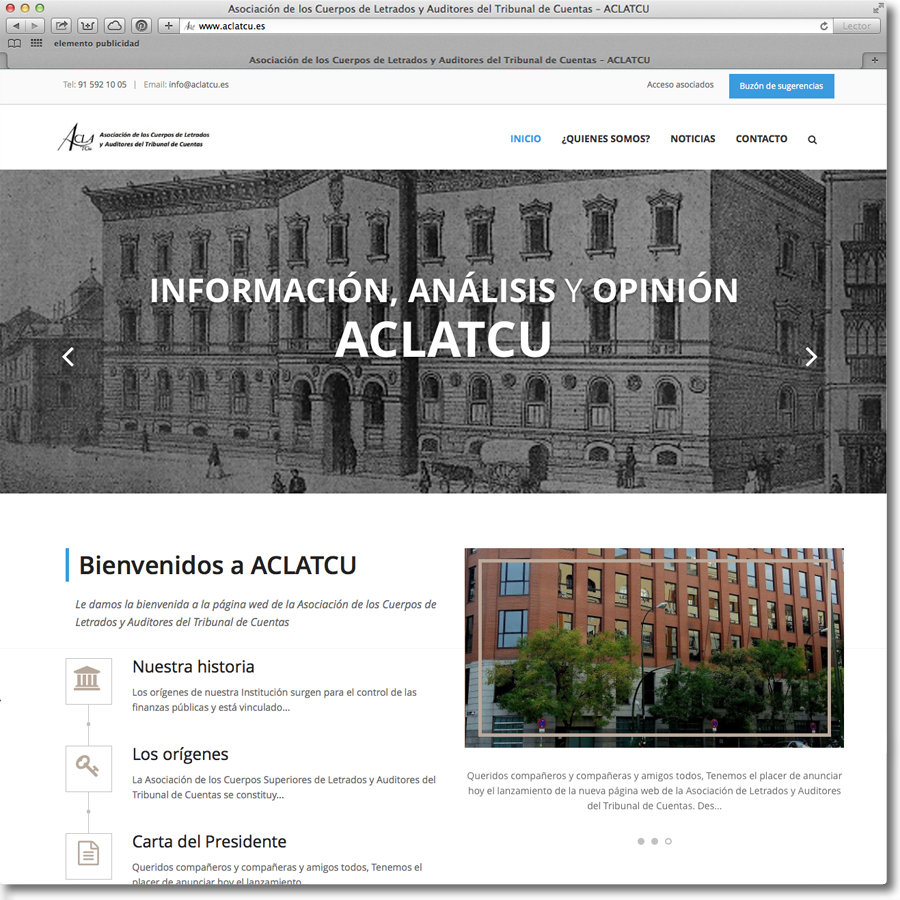900x900 pixels.
Task: Click the 'INFORMACIÓN, ANÁLISIS Y OPINIÓN' banner text
Action: [x=444, y=290]
